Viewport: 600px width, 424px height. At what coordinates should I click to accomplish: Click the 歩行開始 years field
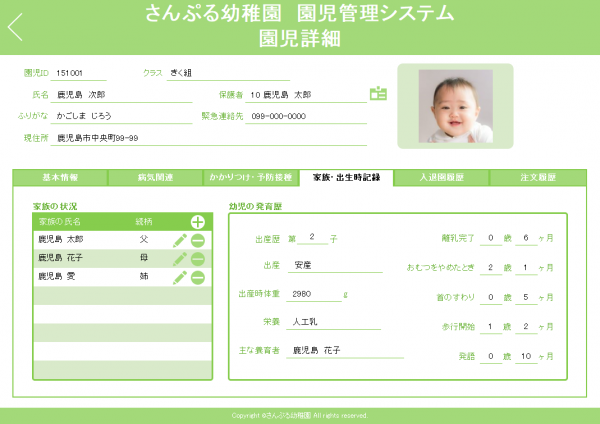[491, 327]
